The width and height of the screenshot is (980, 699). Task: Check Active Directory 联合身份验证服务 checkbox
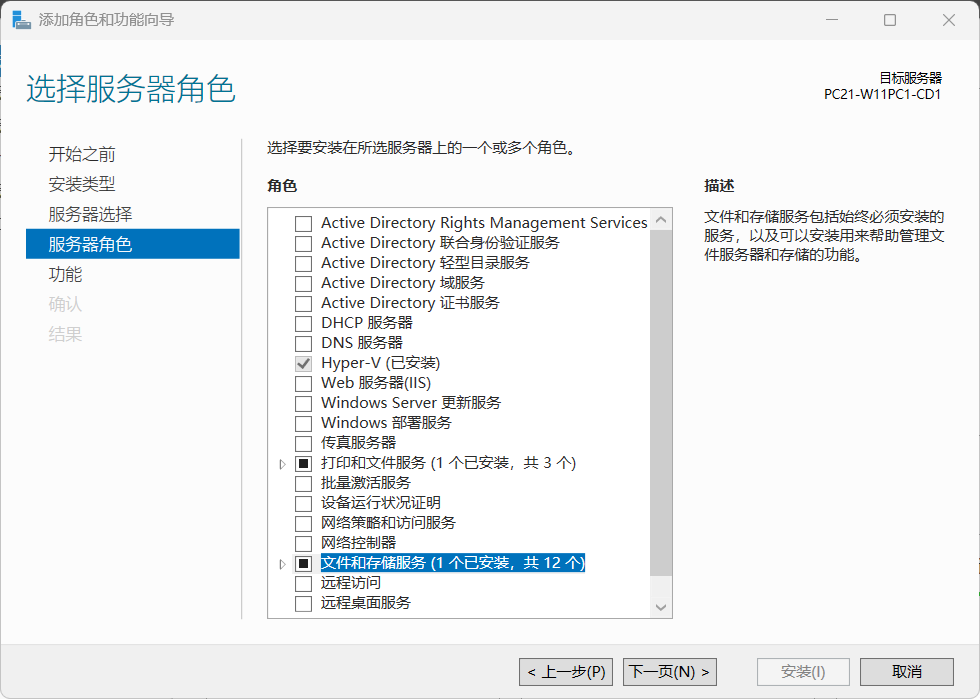coord(303,243)
